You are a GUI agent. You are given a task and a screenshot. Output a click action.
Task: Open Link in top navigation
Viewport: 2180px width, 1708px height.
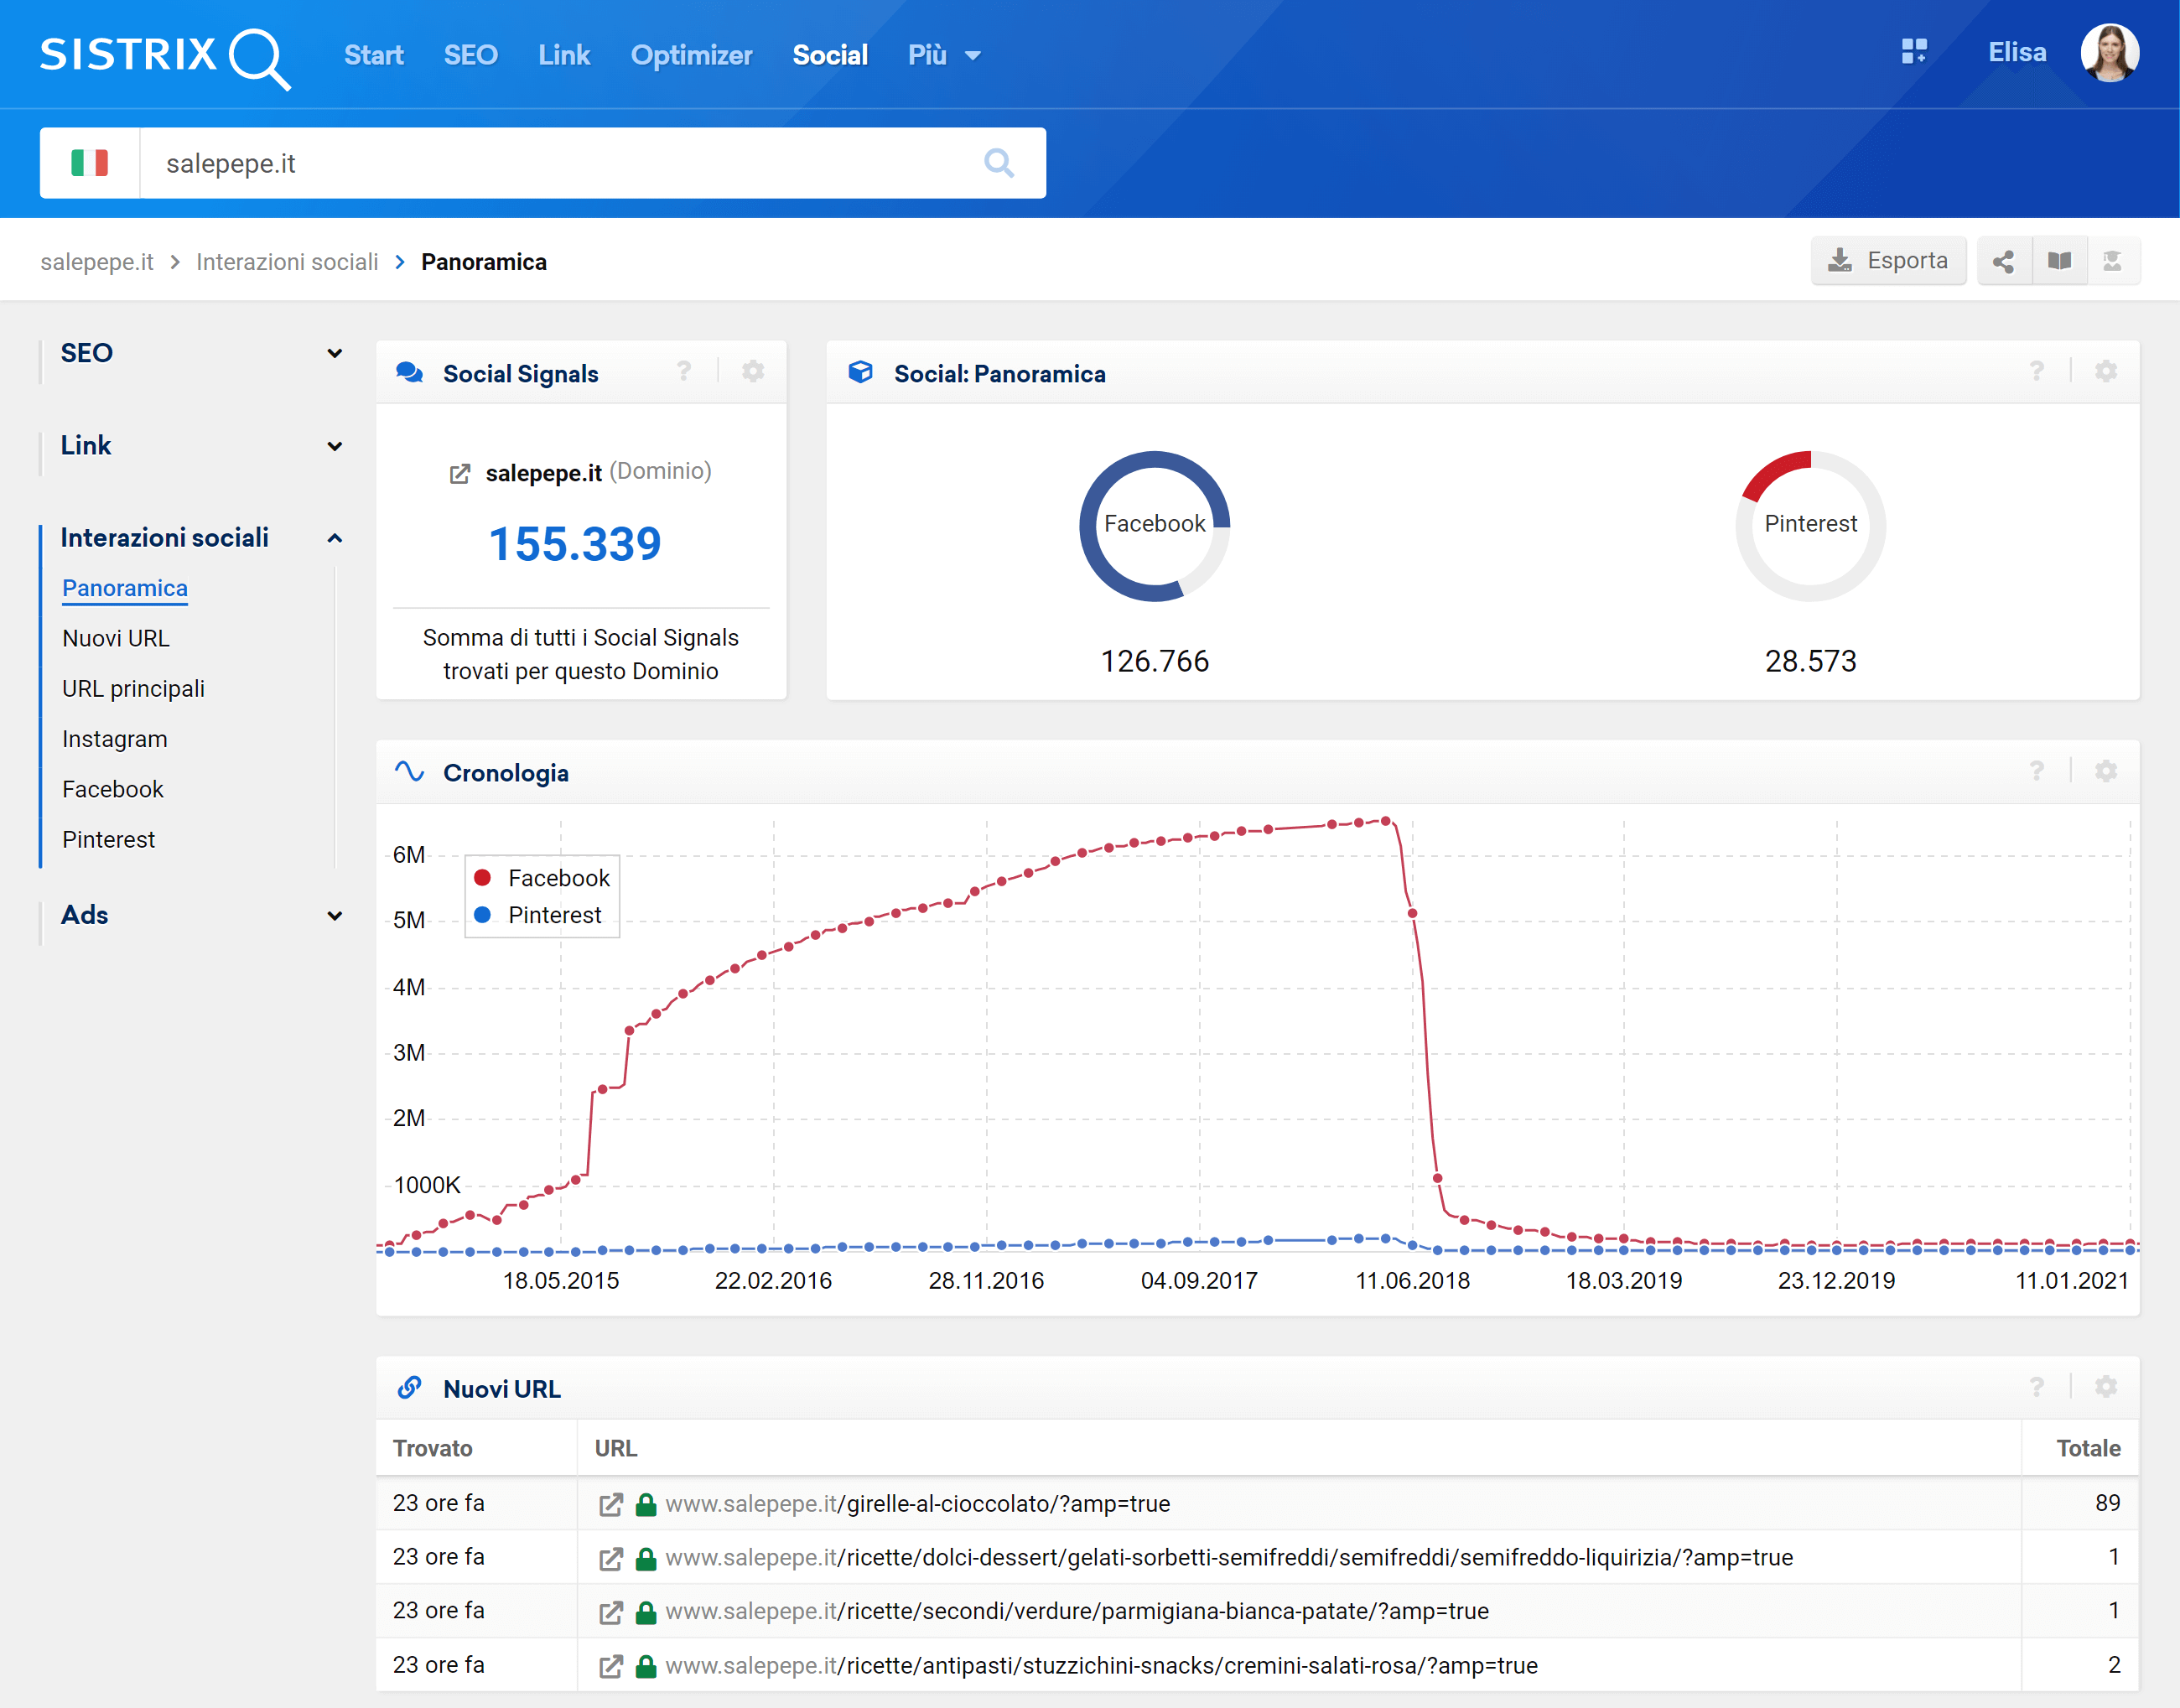pos(564,55)
